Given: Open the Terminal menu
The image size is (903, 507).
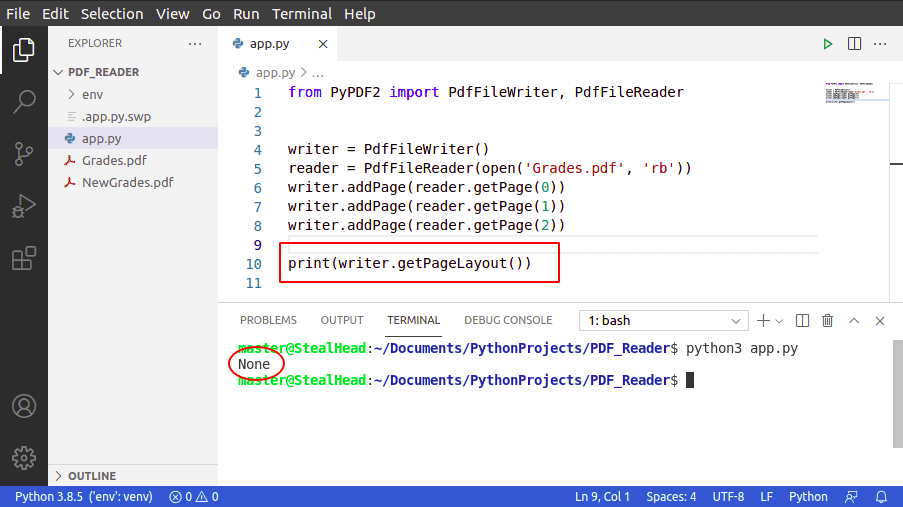Looking at the screenshot, I should 302,13.
